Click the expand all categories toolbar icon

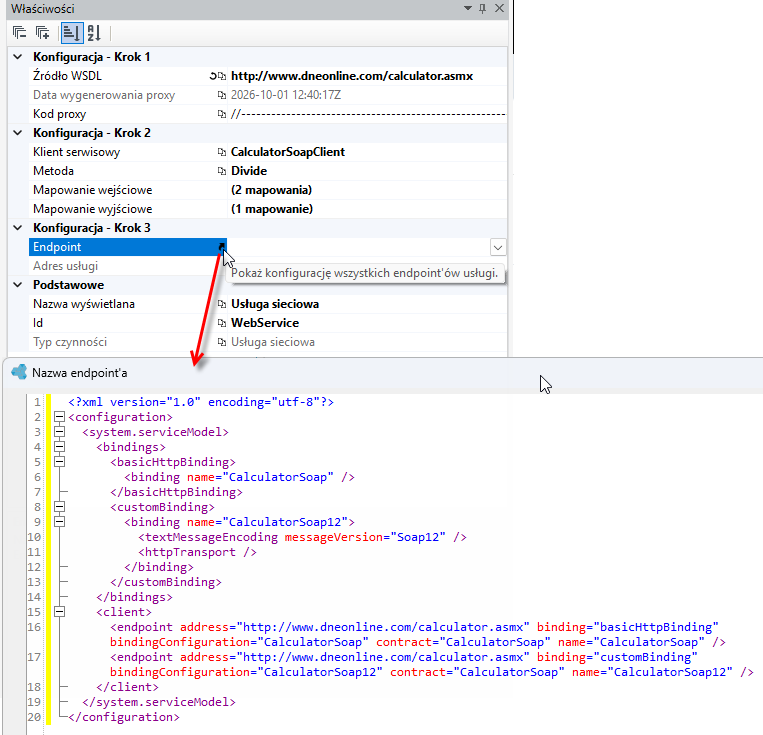pyautogui.click(x=43, y=33)
